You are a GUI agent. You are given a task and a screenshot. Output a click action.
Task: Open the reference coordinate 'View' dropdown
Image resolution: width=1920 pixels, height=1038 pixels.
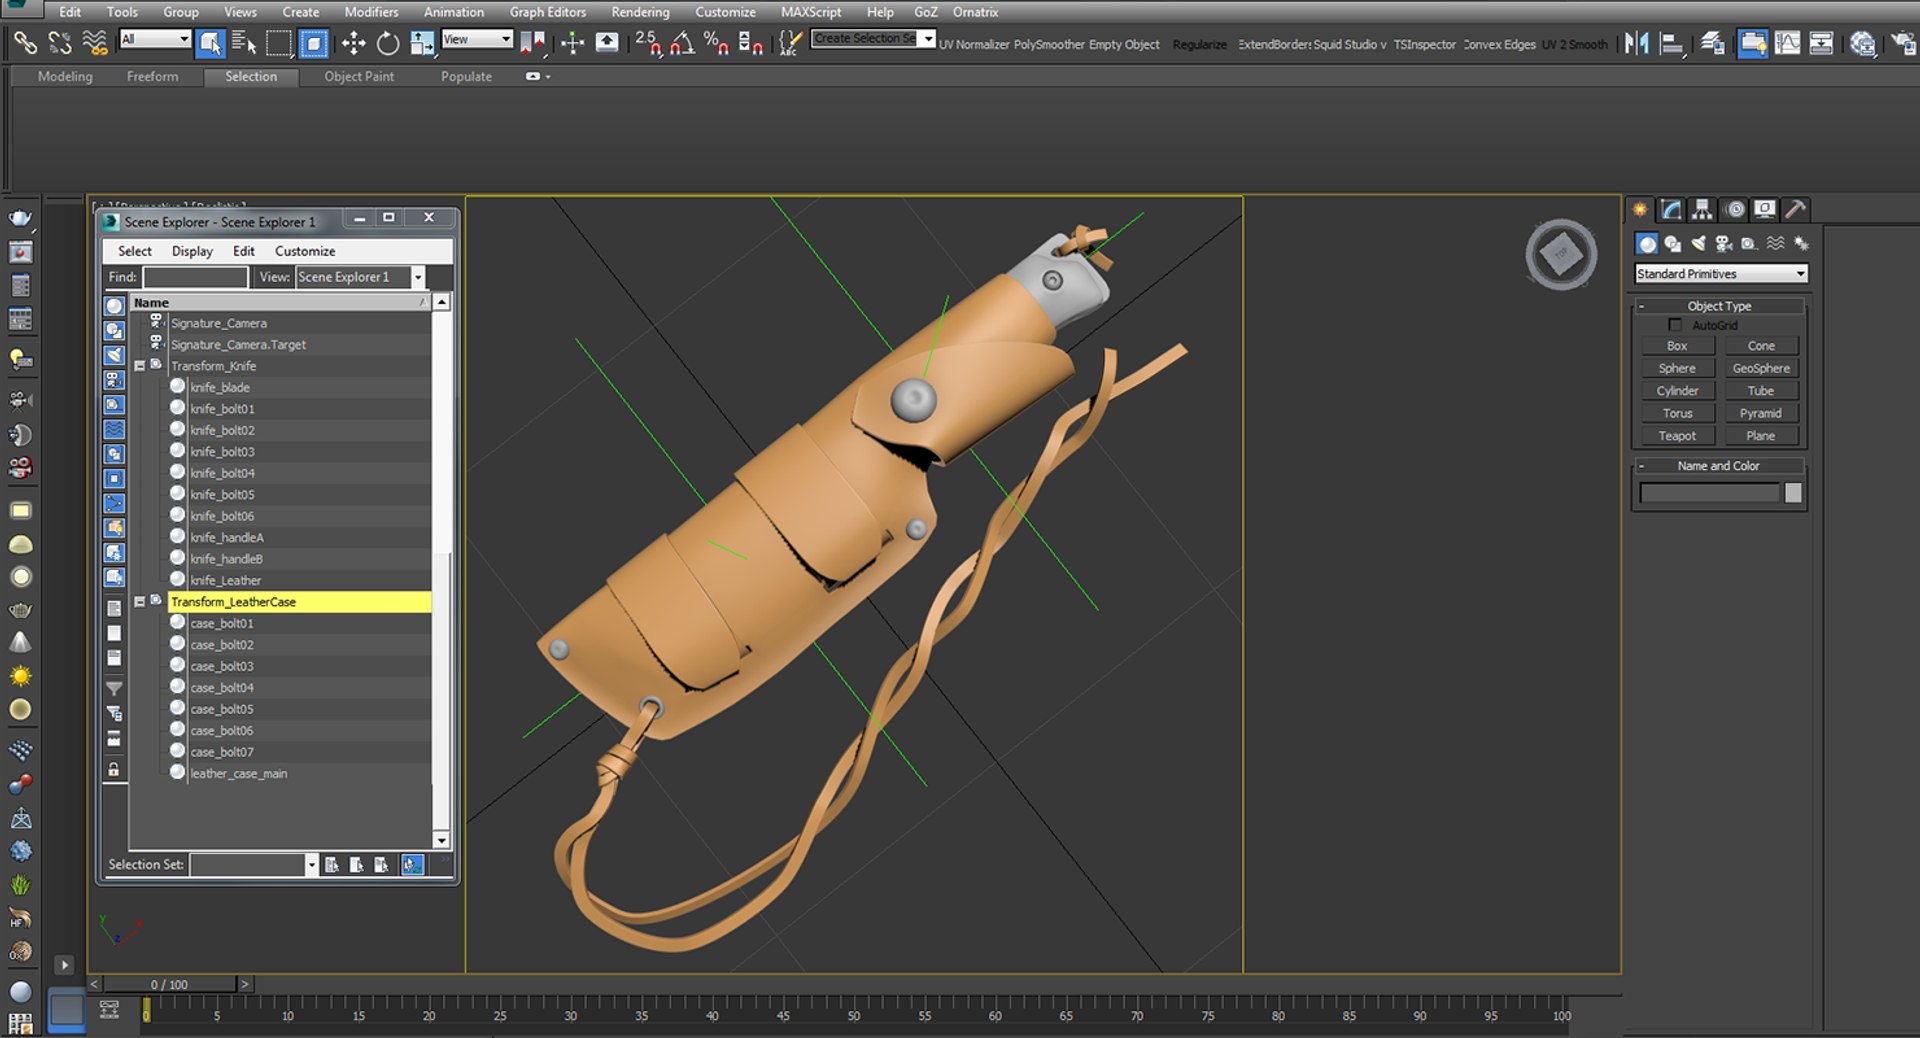(477, 39)
